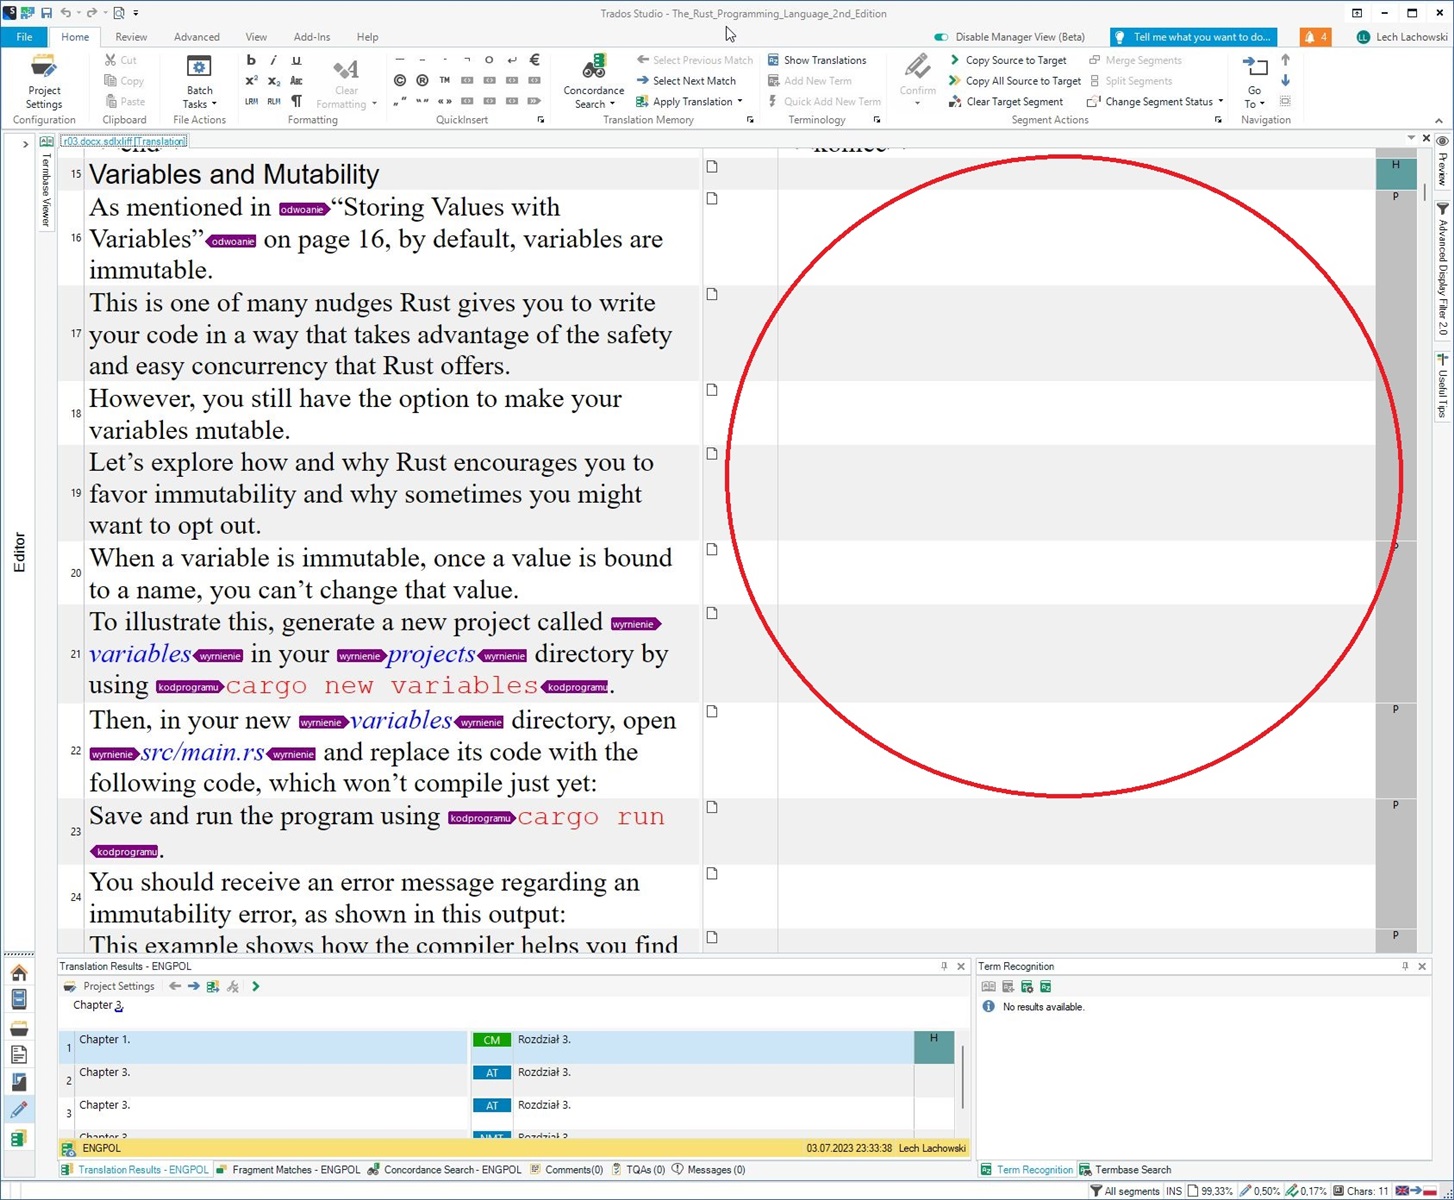Image resolution: width=1454 pixels, height=1200 pixels.
Task: Save with the quick access save icon
Action: [x=46, y=13]
